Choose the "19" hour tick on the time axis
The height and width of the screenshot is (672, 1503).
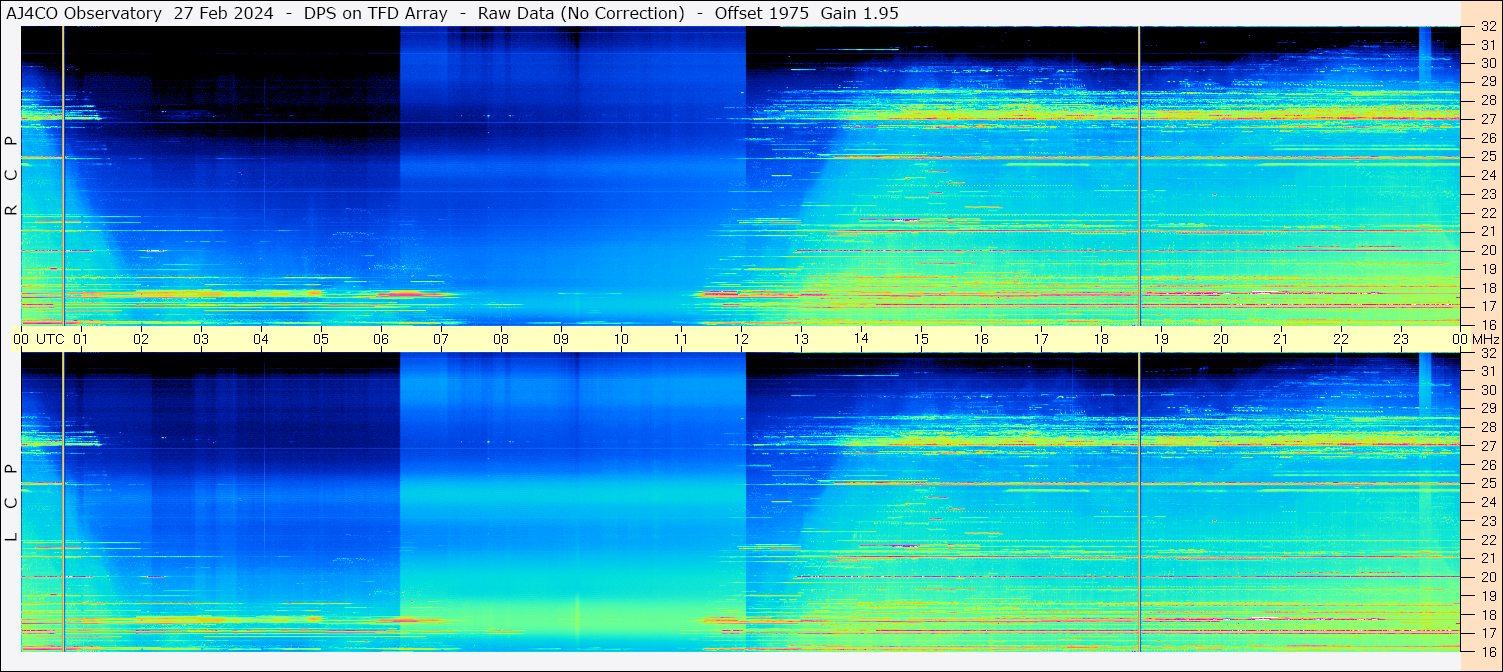tap(1161, 339)
